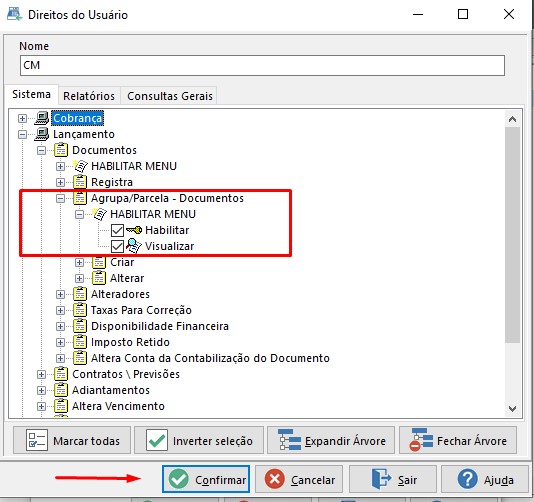Click the clipboard icon next to Adiantamentos
The height and width of the screenshot is (502, 534).
(61, 390)
